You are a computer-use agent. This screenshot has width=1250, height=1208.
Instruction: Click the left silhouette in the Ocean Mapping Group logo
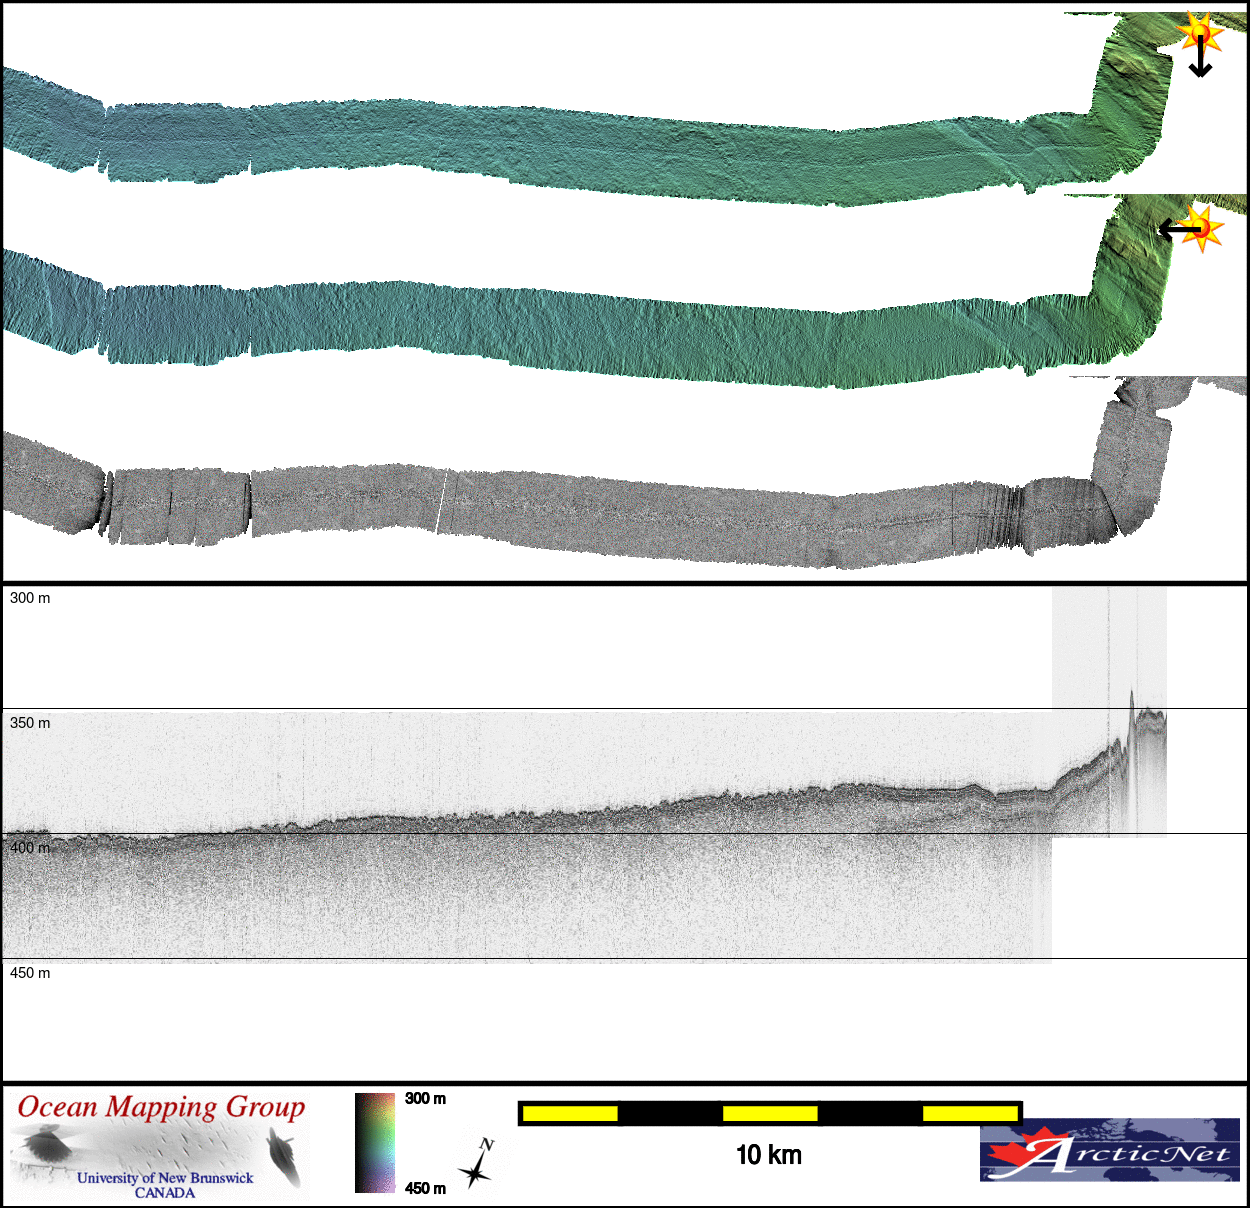tap(44, 1145)
